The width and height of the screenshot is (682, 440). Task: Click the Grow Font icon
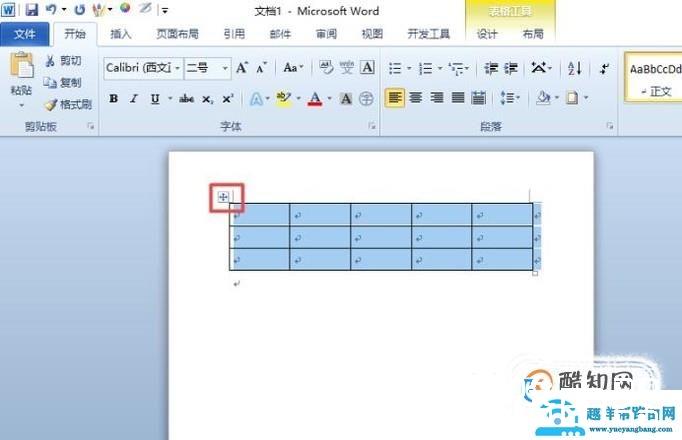pyautogui.click(x=241, y=68)
